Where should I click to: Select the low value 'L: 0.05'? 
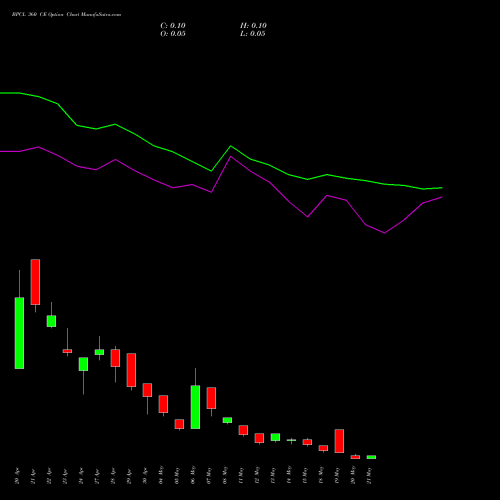(x=253, y=34)
